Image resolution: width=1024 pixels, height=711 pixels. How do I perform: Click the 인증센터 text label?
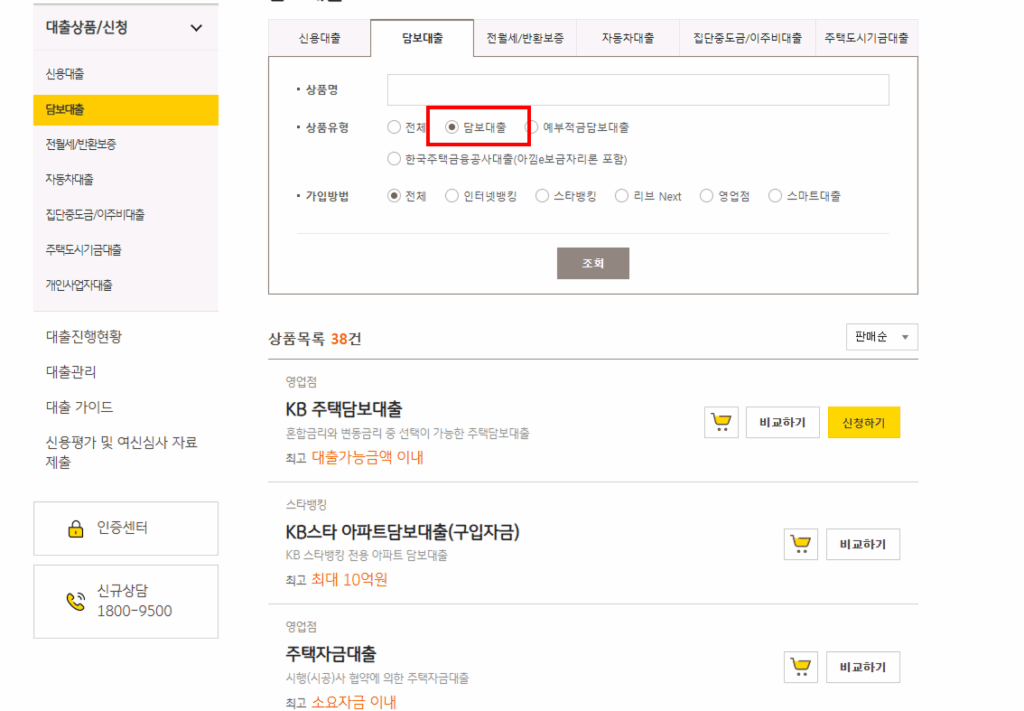tap(122, 528)
